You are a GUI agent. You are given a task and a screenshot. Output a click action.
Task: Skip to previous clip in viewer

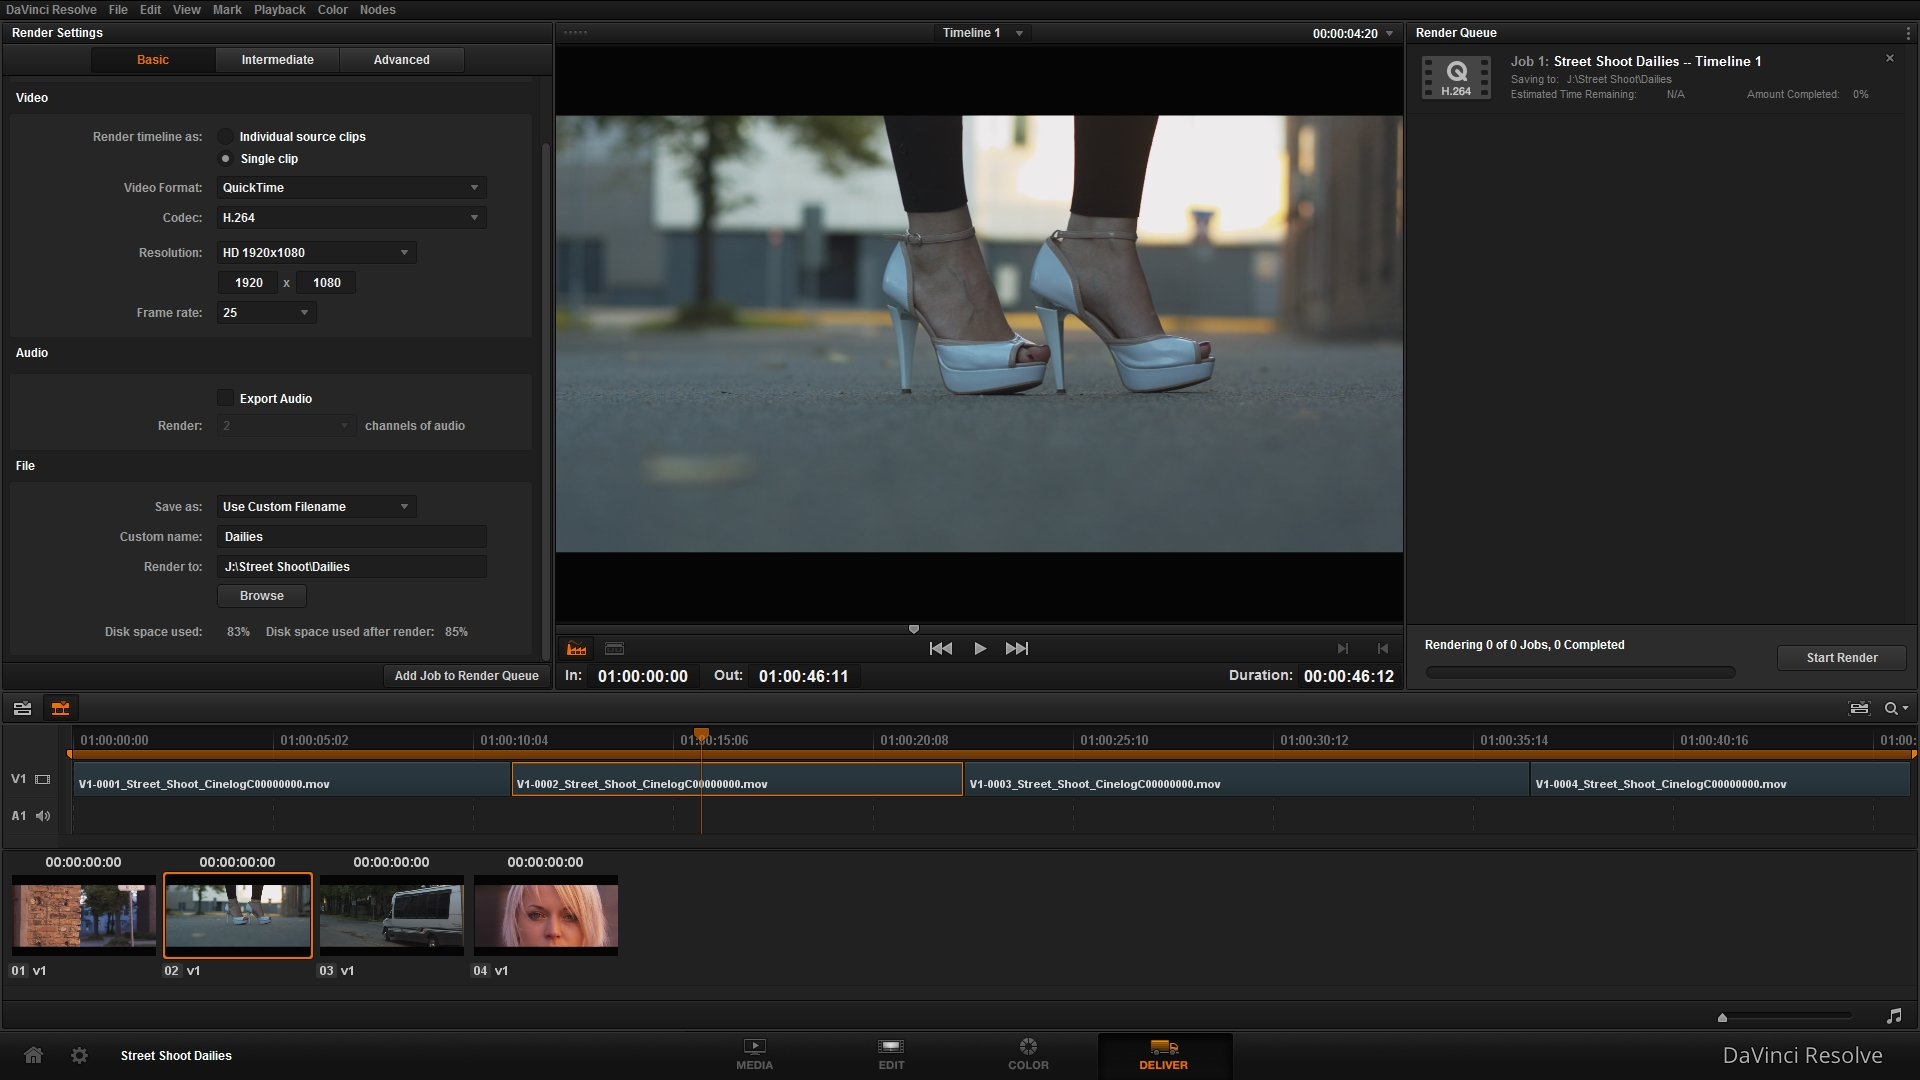pyautogui.click(x=941, y=648)
